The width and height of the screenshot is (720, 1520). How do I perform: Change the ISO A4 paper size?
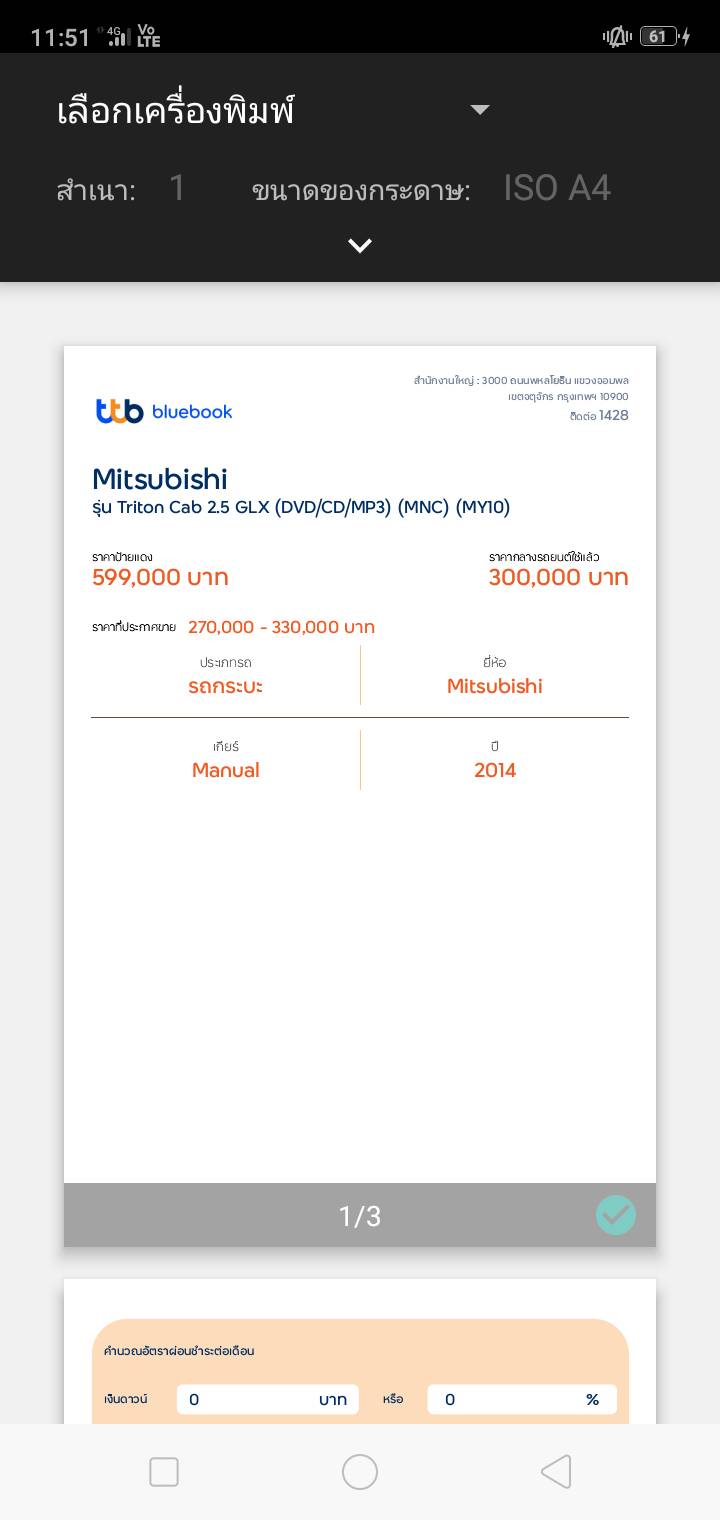tap(557, 188)
